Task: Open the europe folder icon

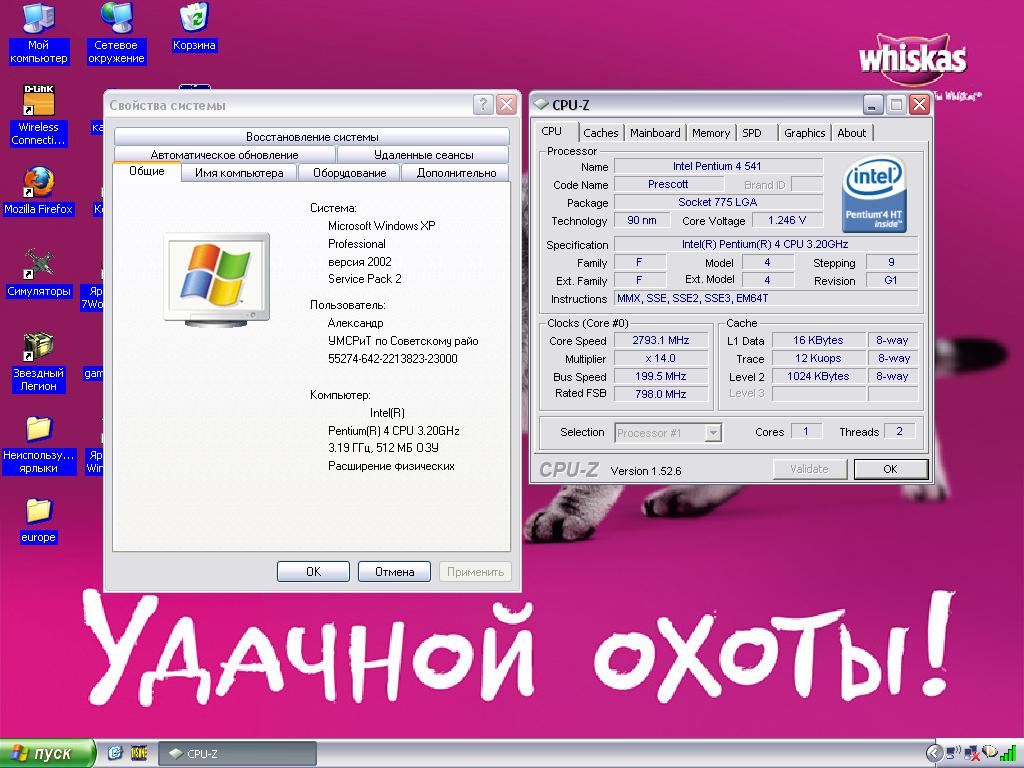Action: [x=38, y=520]
